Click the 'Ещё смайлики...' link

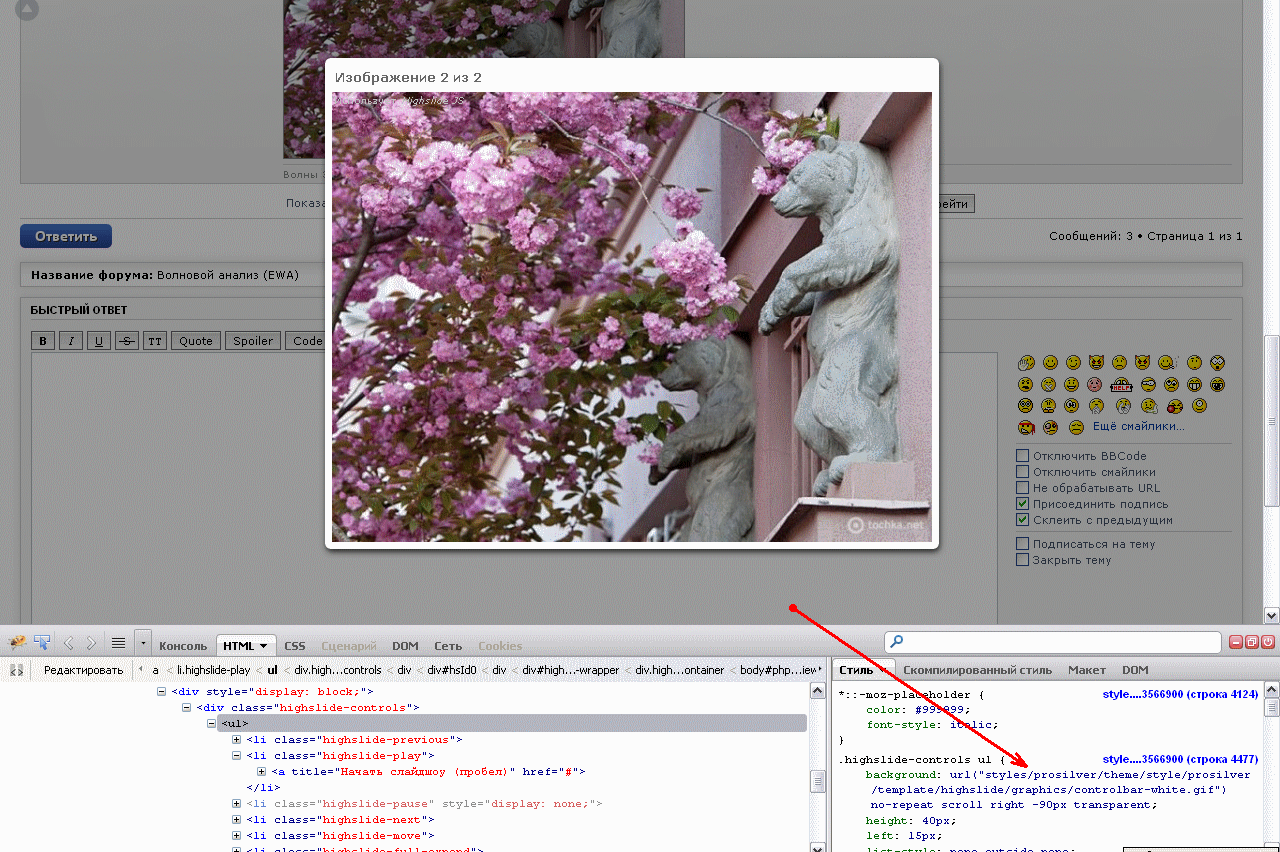tap(1138, 426)
